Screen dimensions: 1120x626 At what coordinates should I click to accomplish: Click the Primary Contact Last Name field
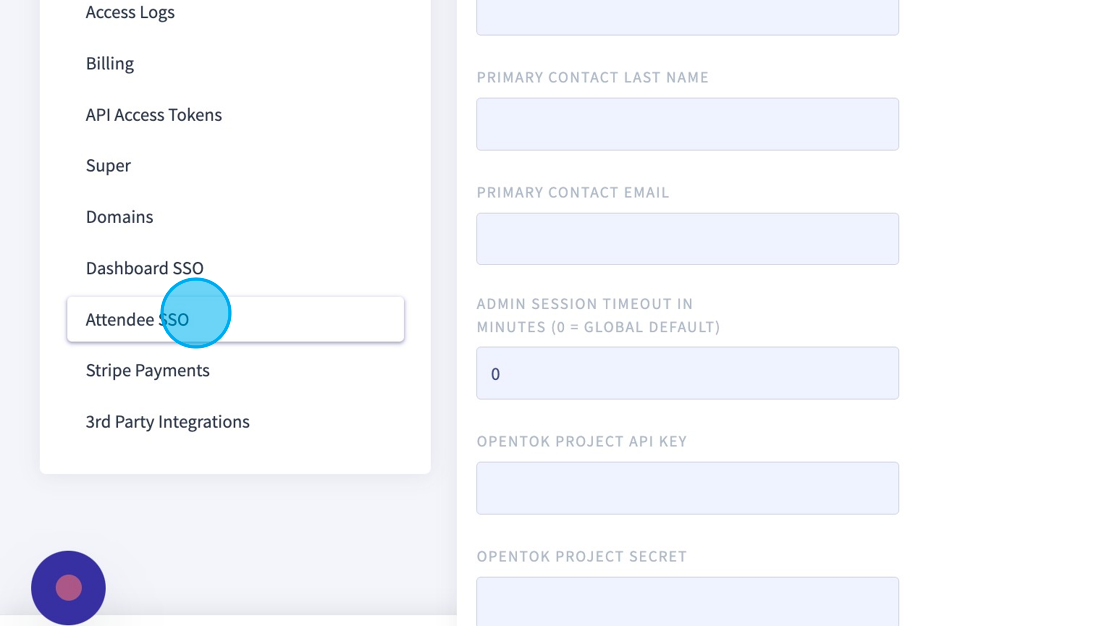(687, 124)
